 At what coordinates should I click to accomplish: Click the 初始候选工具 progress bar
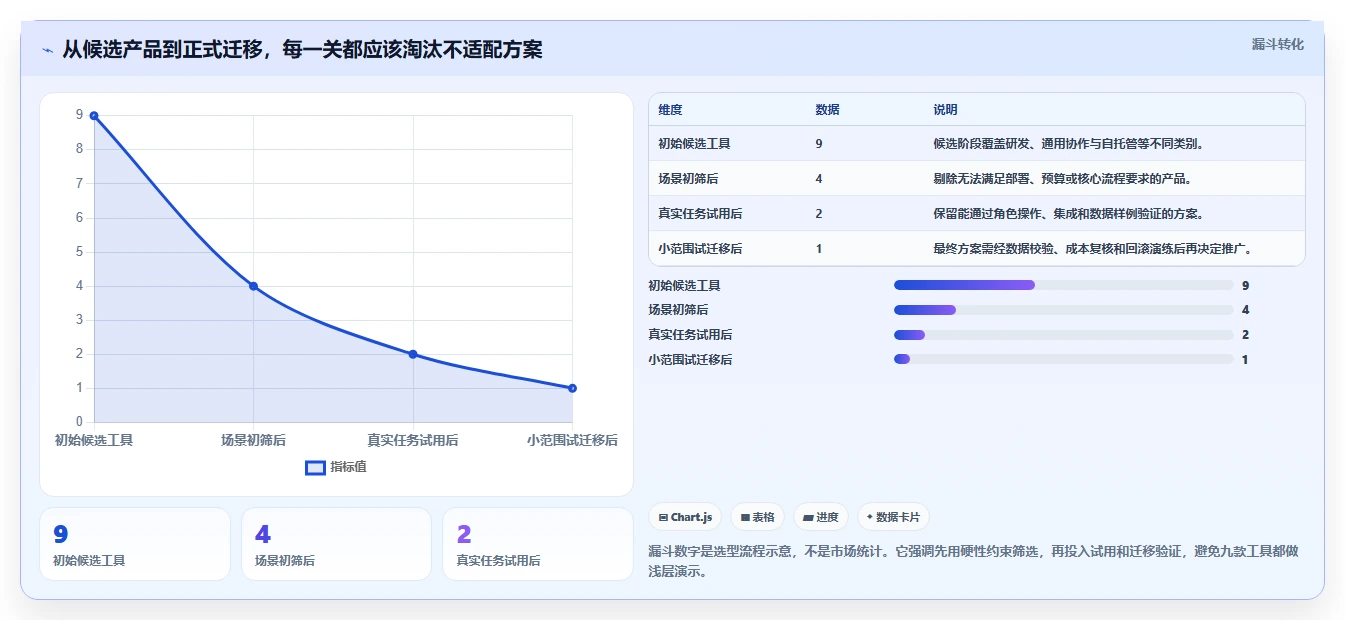1063,285
